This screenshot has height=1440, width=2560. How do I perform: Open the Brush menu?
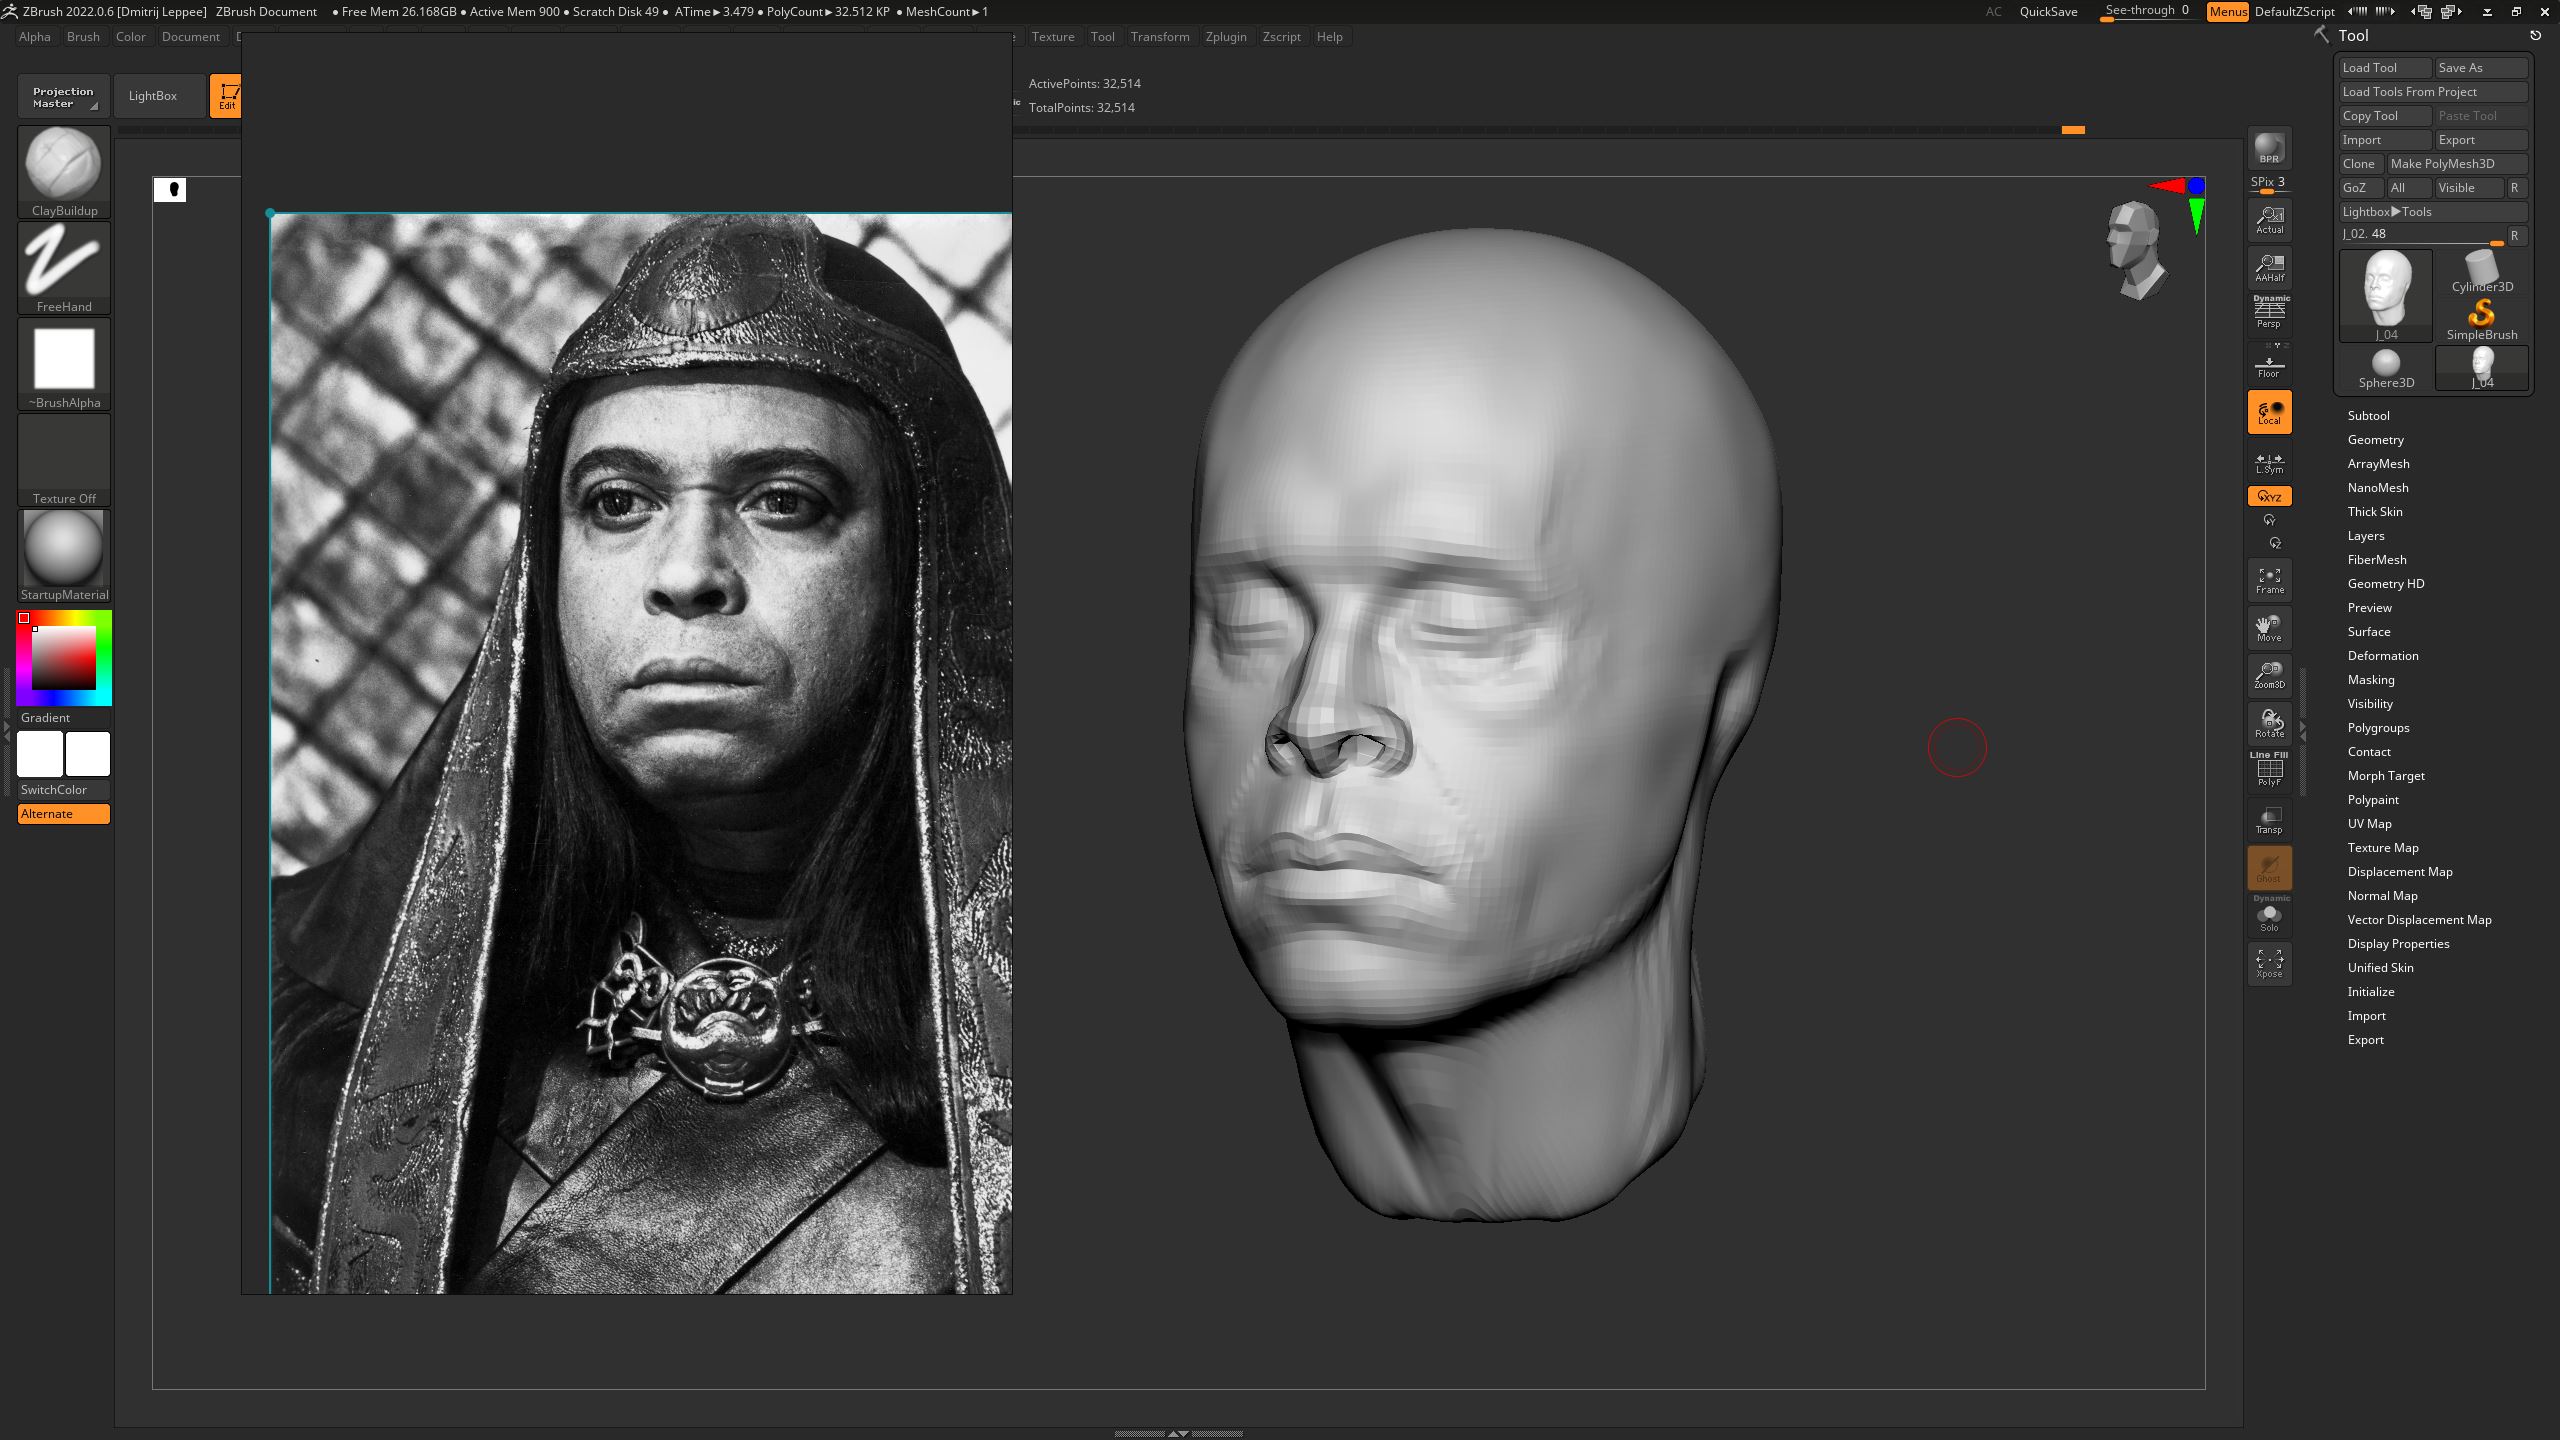click(x=83, y=37)
